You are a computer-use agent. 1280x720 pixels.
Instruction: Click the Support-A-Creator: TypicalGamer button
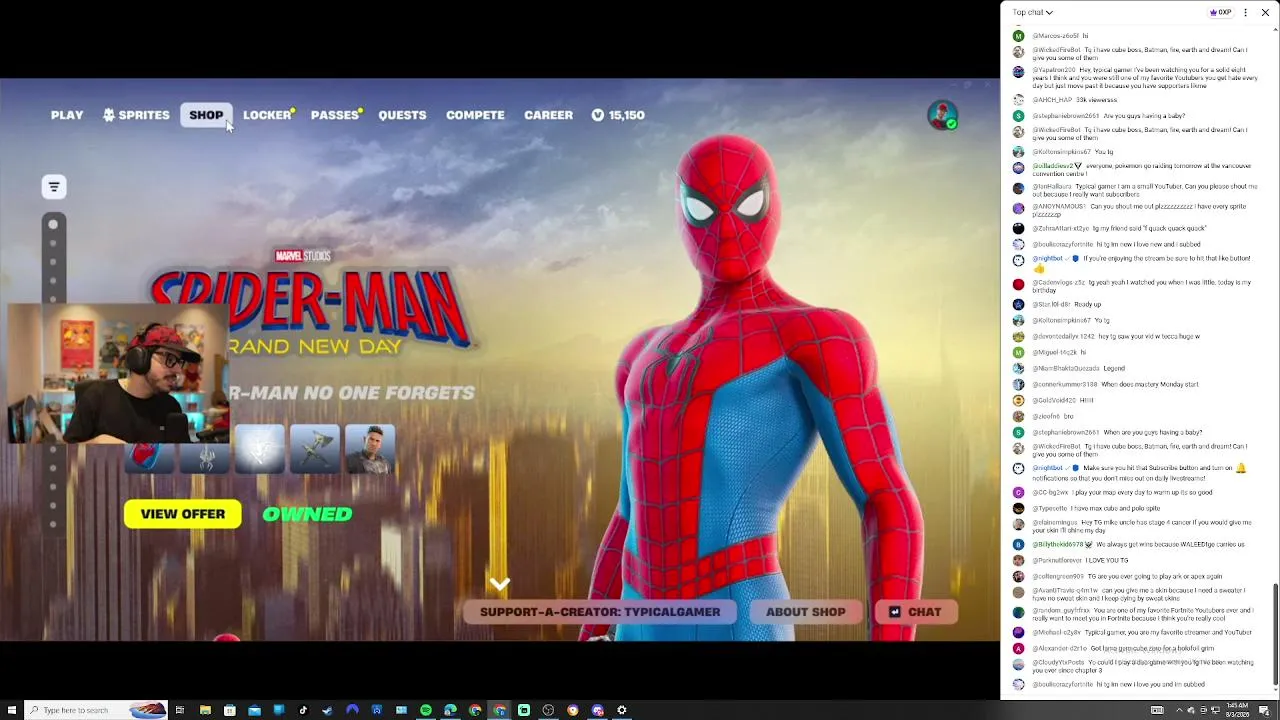(600, 612)
